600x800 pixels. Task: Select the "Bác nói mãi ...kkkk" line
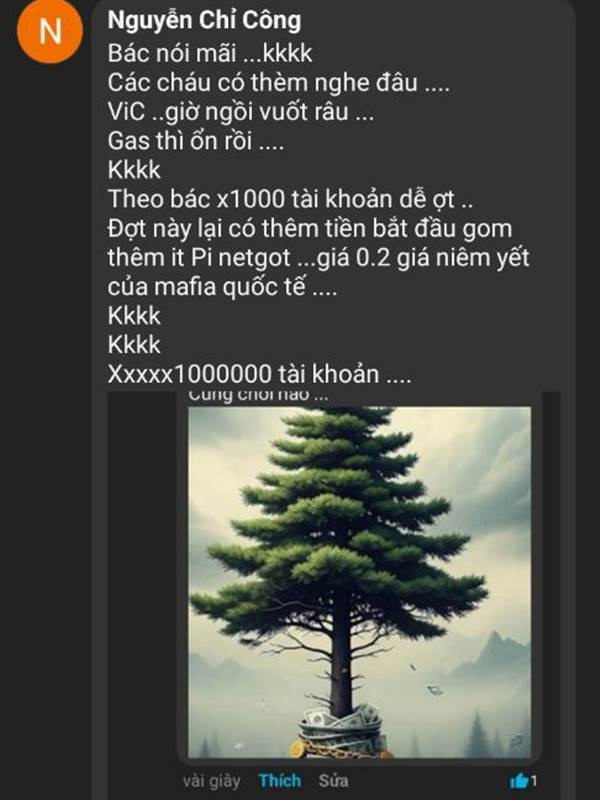(210, 53)
